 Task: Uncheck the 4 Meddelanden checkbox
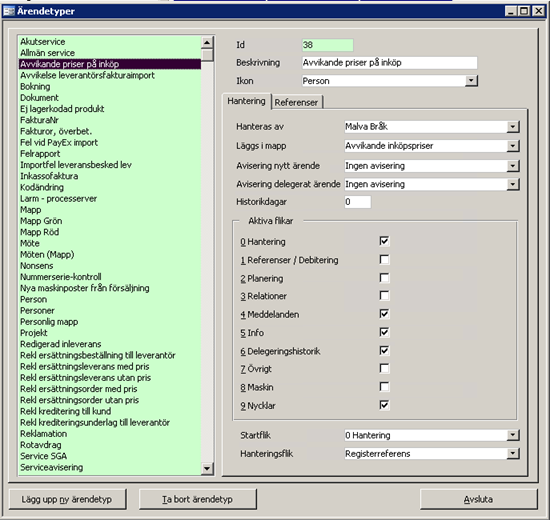[x=384, y=314]
